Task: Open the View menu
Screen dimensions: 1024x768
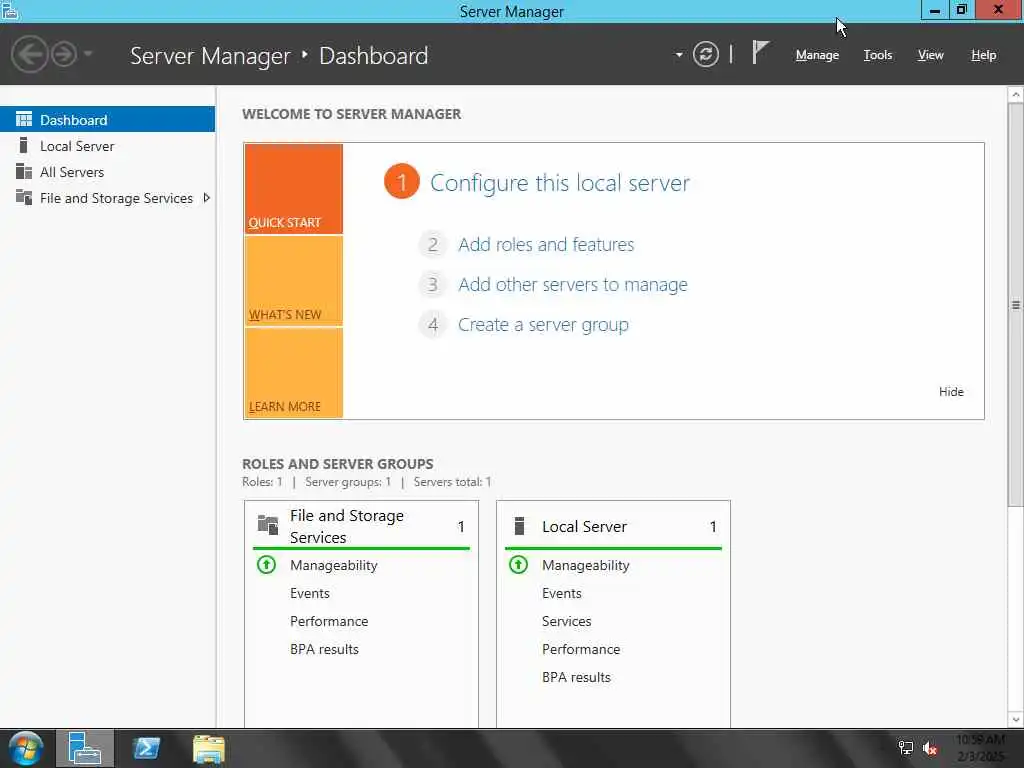Action: coord(930,56)
